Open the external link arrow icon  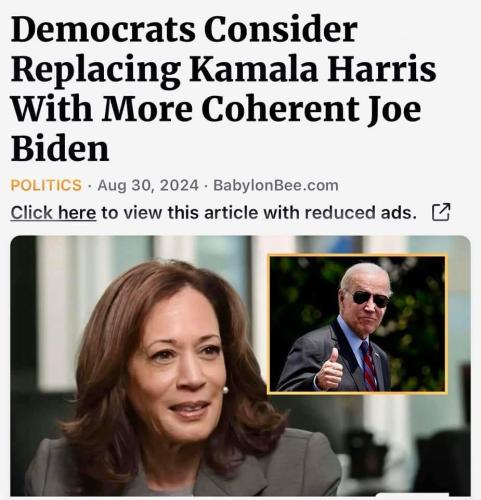[x=441, y=212]
